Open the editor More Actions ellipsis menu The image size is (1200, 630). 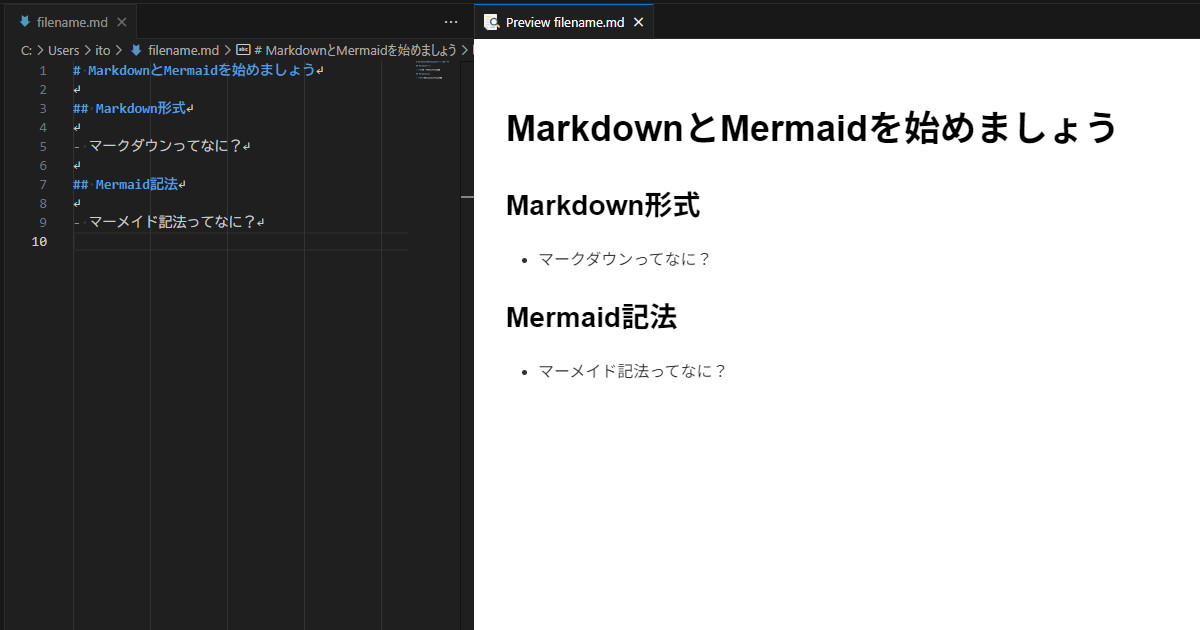[450, 22]
